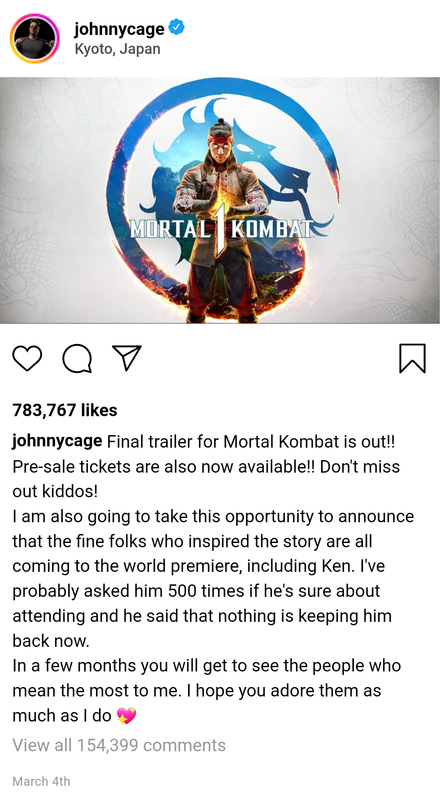Click the caption's first line about final trailer
Screen dimensions: 440x800
click(x=204, y=441)
